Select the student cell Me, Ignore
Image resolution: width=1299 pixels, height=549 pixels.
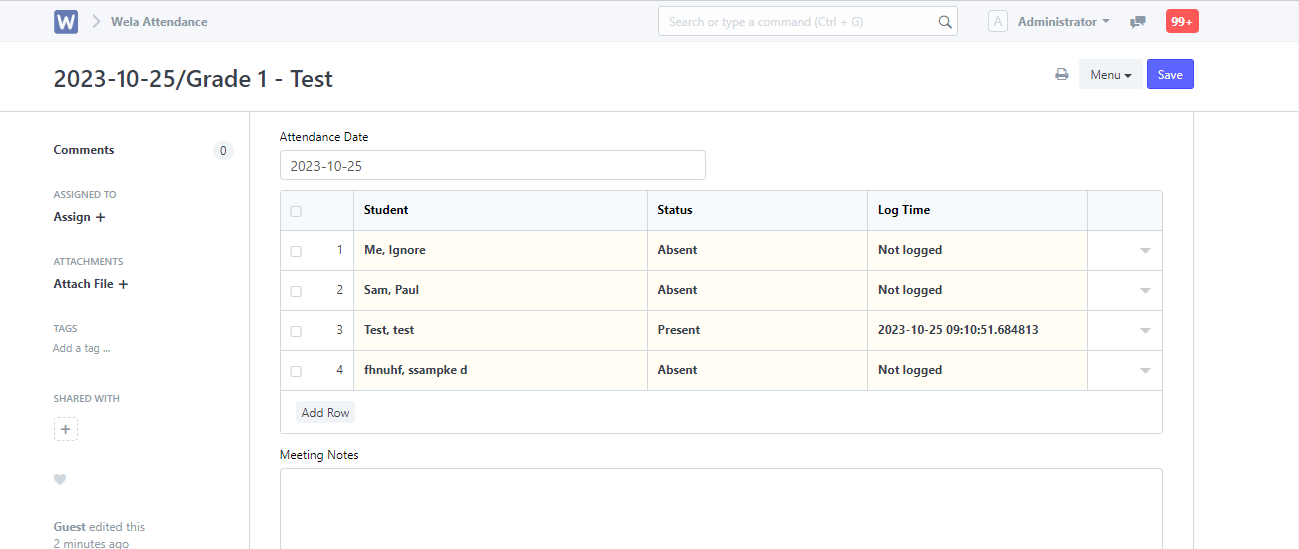click(x=500, y=250)
